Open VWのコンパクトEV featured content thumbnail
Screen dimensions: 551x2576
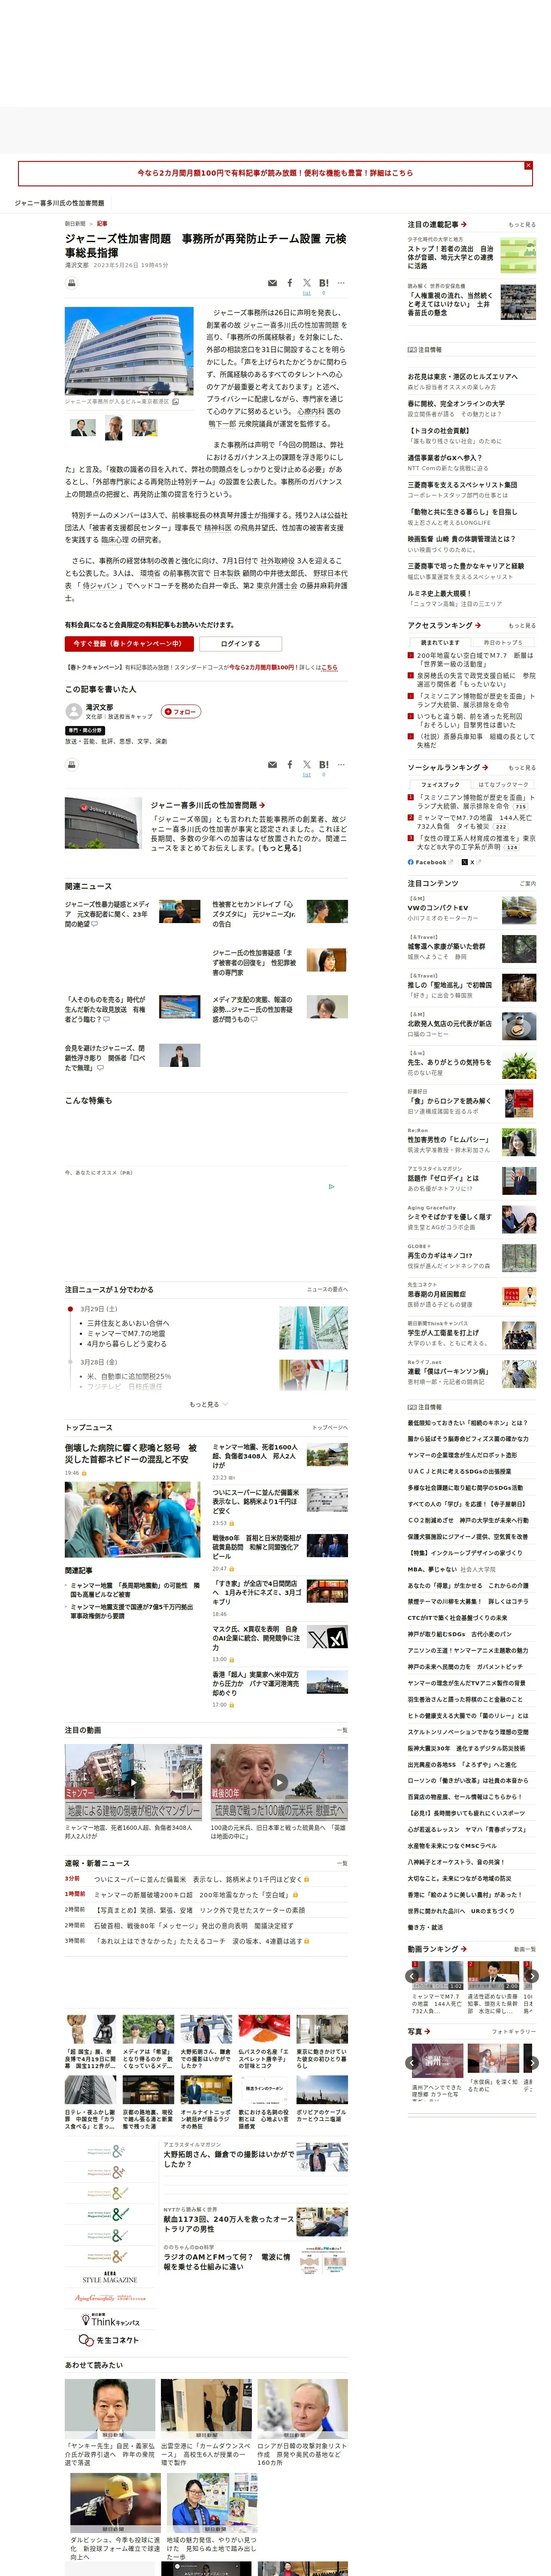pyautogui.click(x=518, y=910)
